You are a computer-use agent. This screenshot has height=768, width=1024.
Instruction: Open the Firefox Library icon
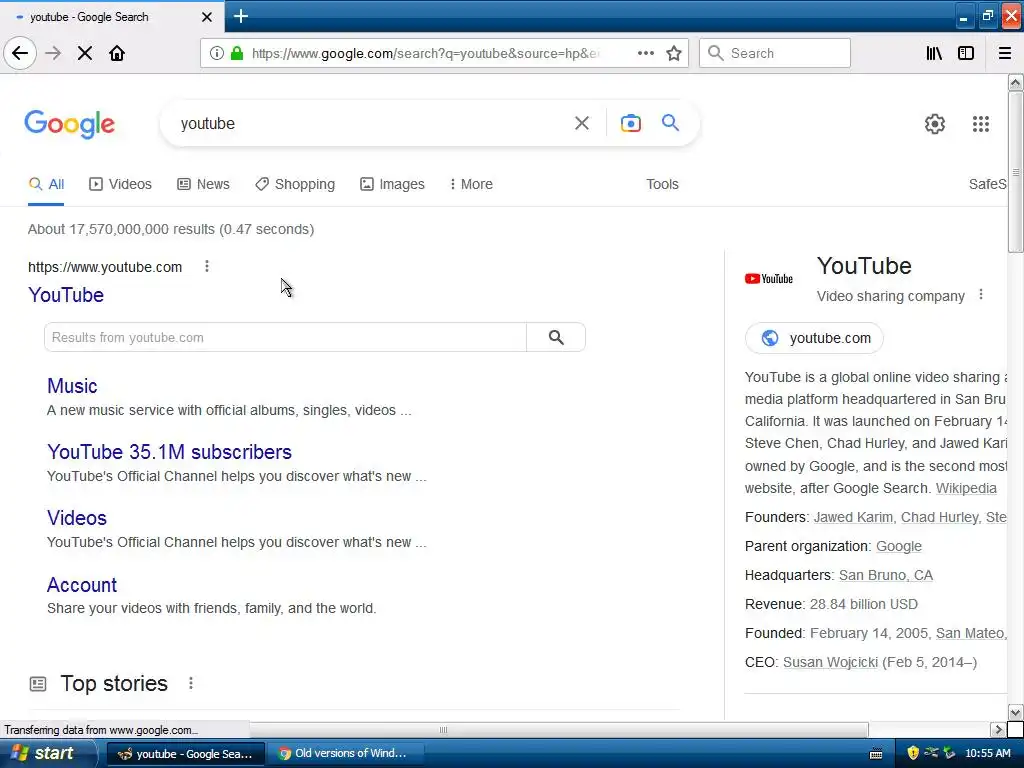coord(934,53)
